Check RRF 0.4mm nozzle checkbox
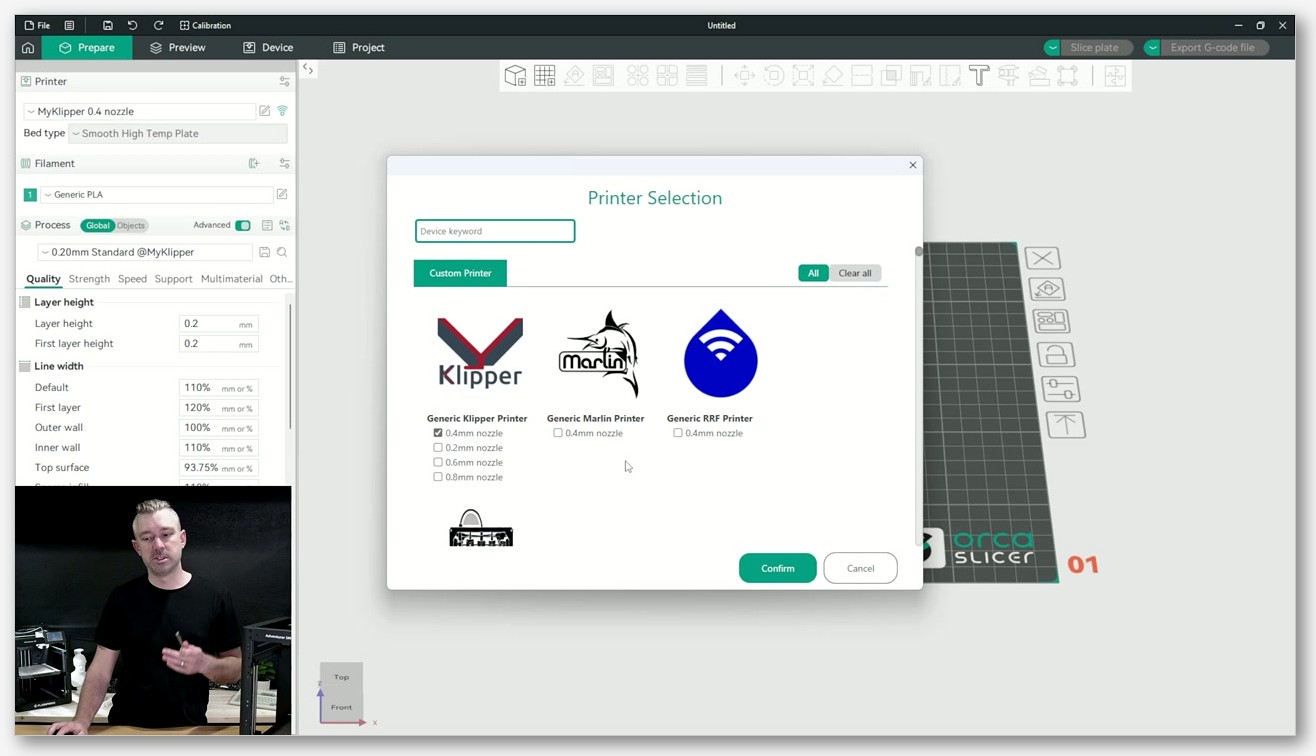Image resolution: width=1316 pixels, height=756 pixels. pyautogui.click(x=678, y=433)
